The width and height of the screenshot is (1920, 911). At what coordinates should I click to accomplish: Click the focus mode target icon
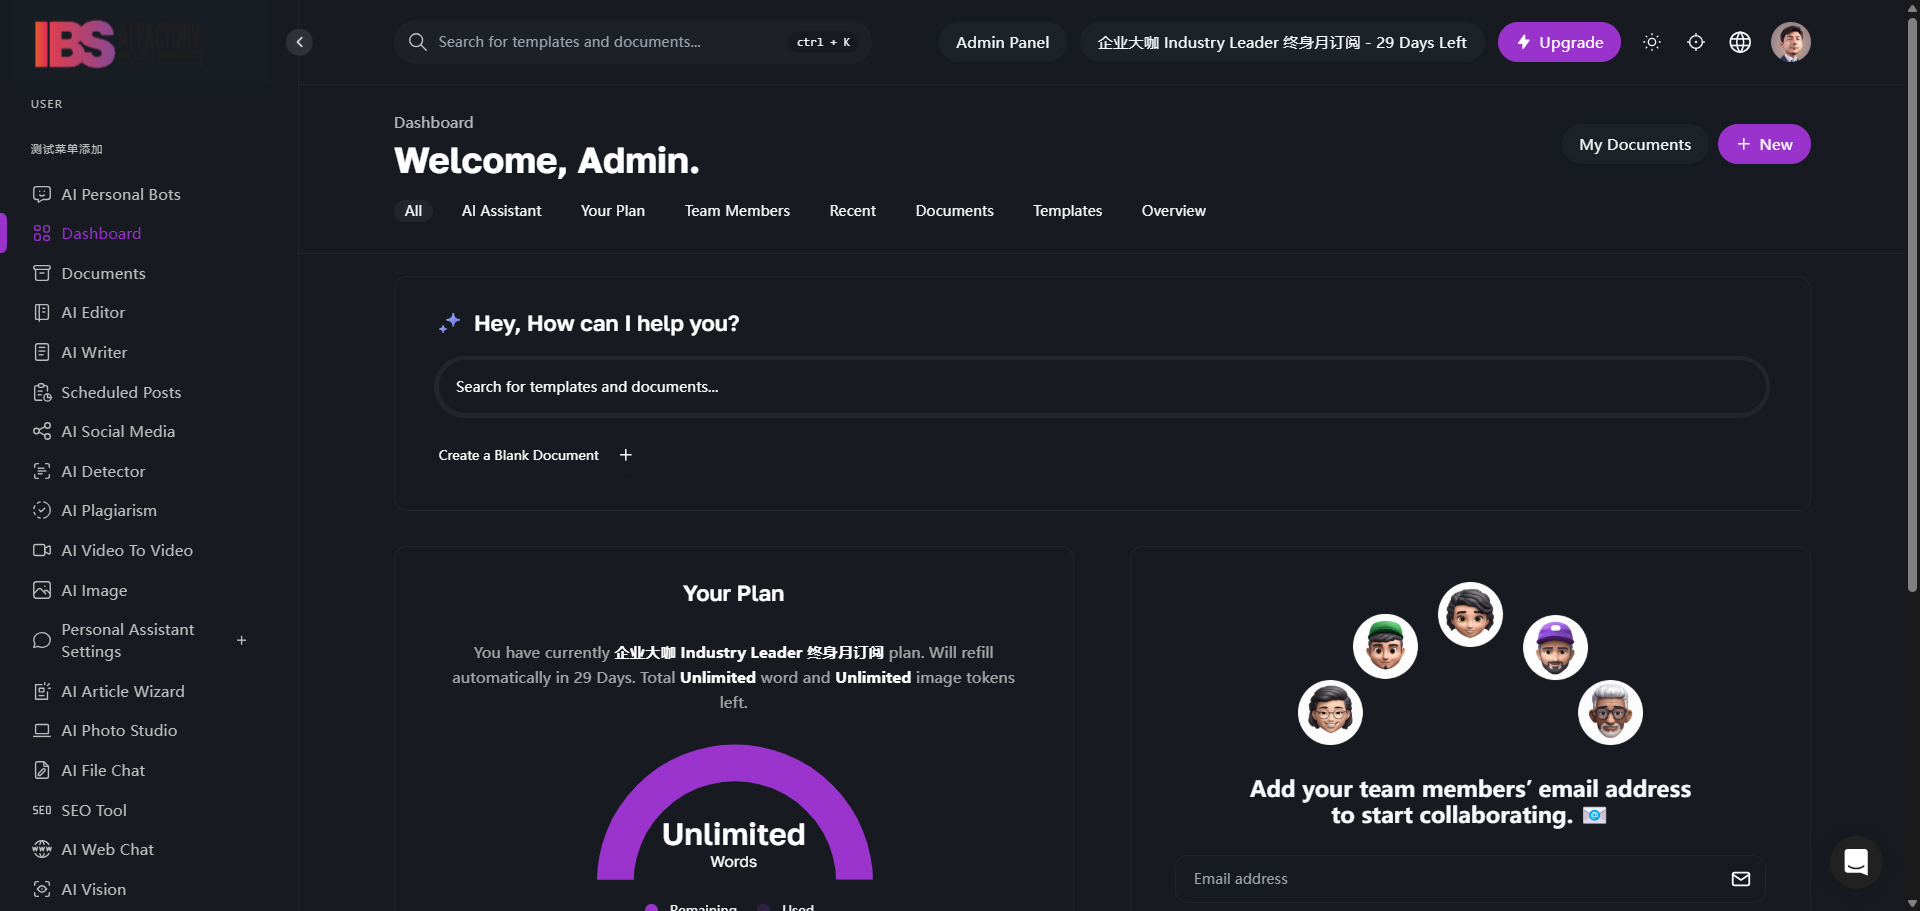pyautogui.click(x=1696, y=42)
